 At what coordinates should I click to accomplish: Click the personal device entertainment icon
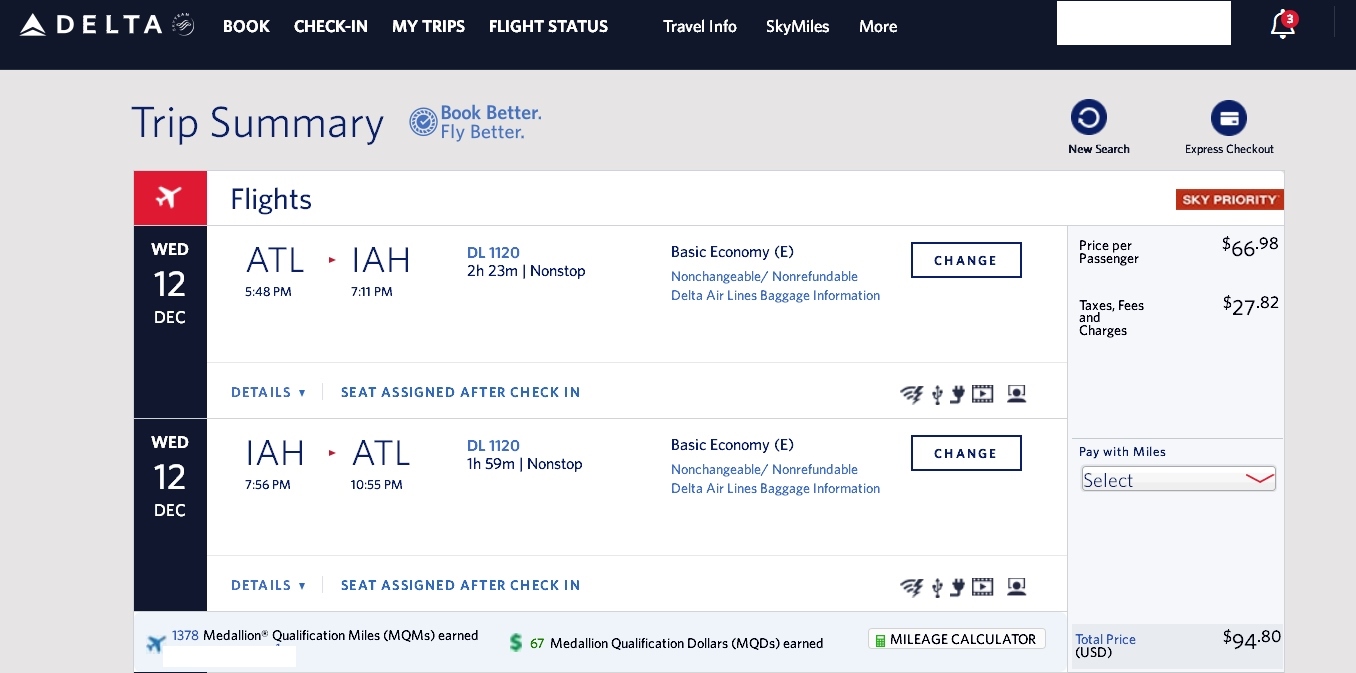(1016, 394)
